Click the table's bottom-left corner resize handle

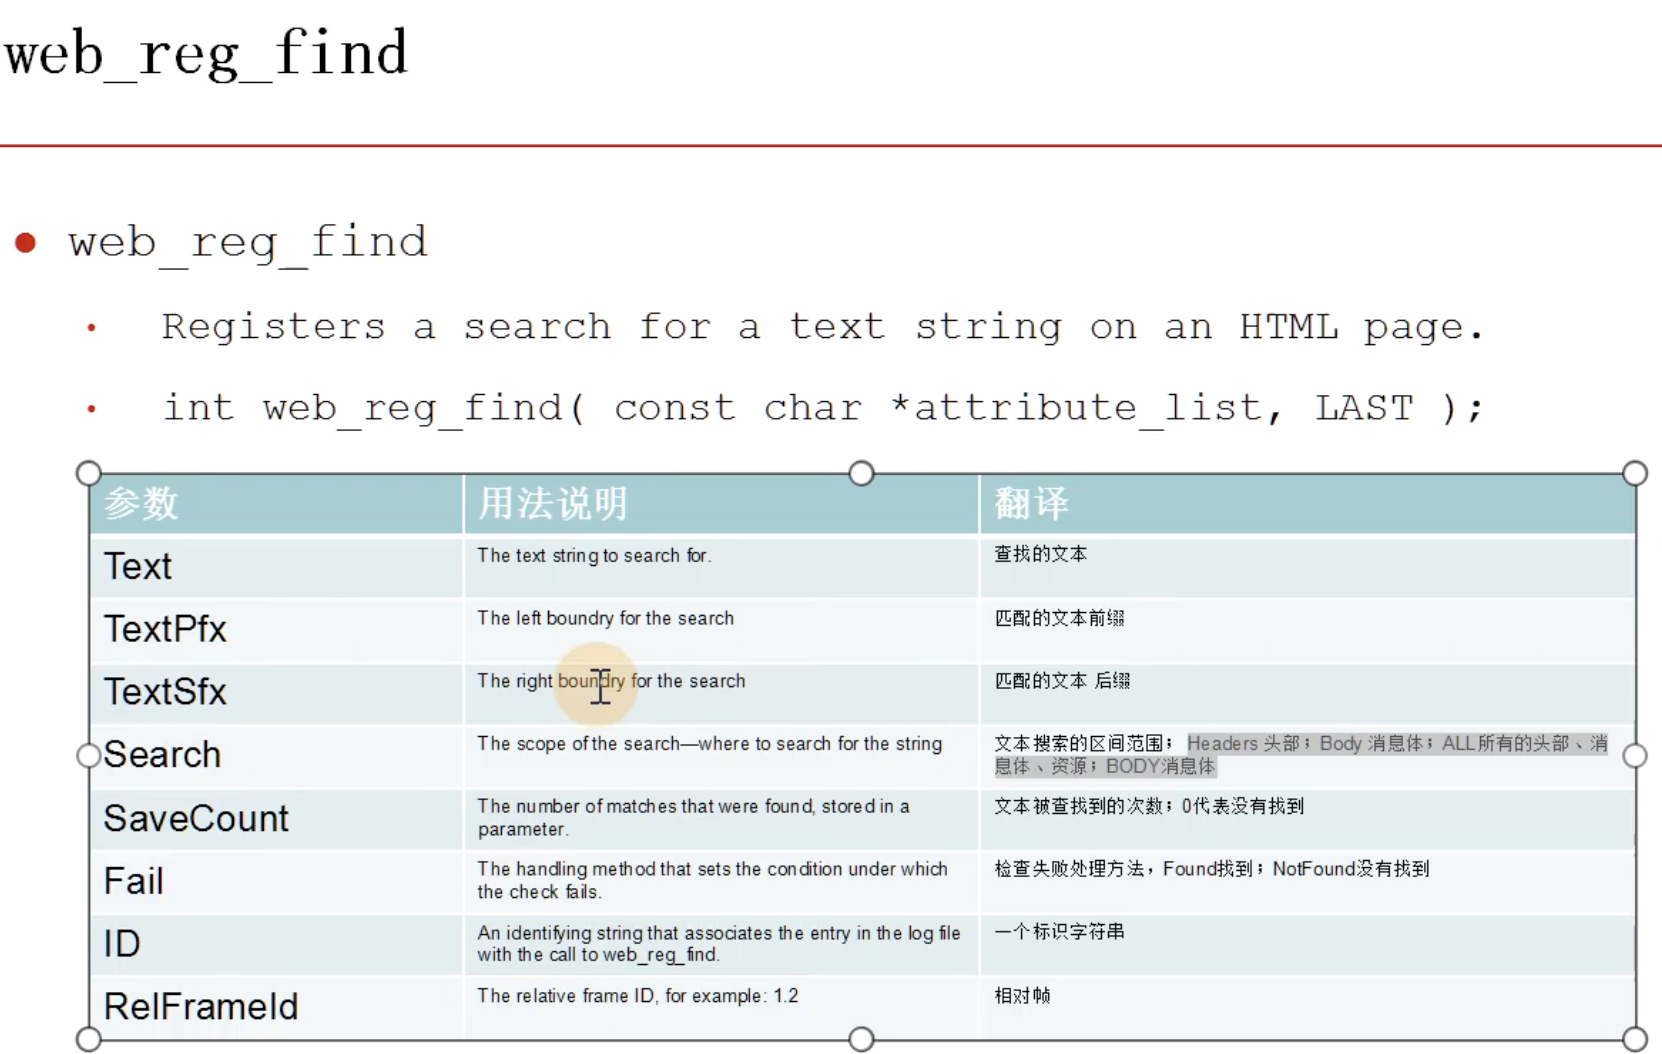tap(89, 1039)
